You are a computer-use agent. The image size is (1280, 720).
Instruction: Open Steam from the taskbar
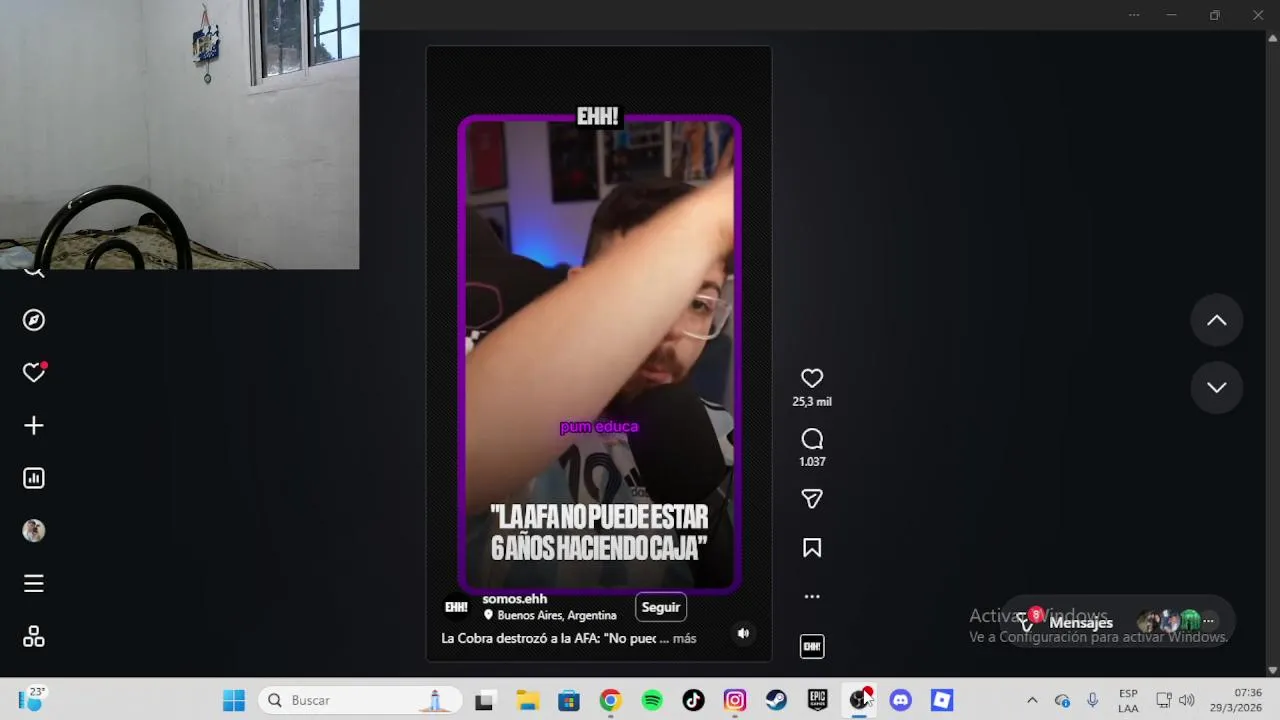pyautogui.click(x=776, y=700)
